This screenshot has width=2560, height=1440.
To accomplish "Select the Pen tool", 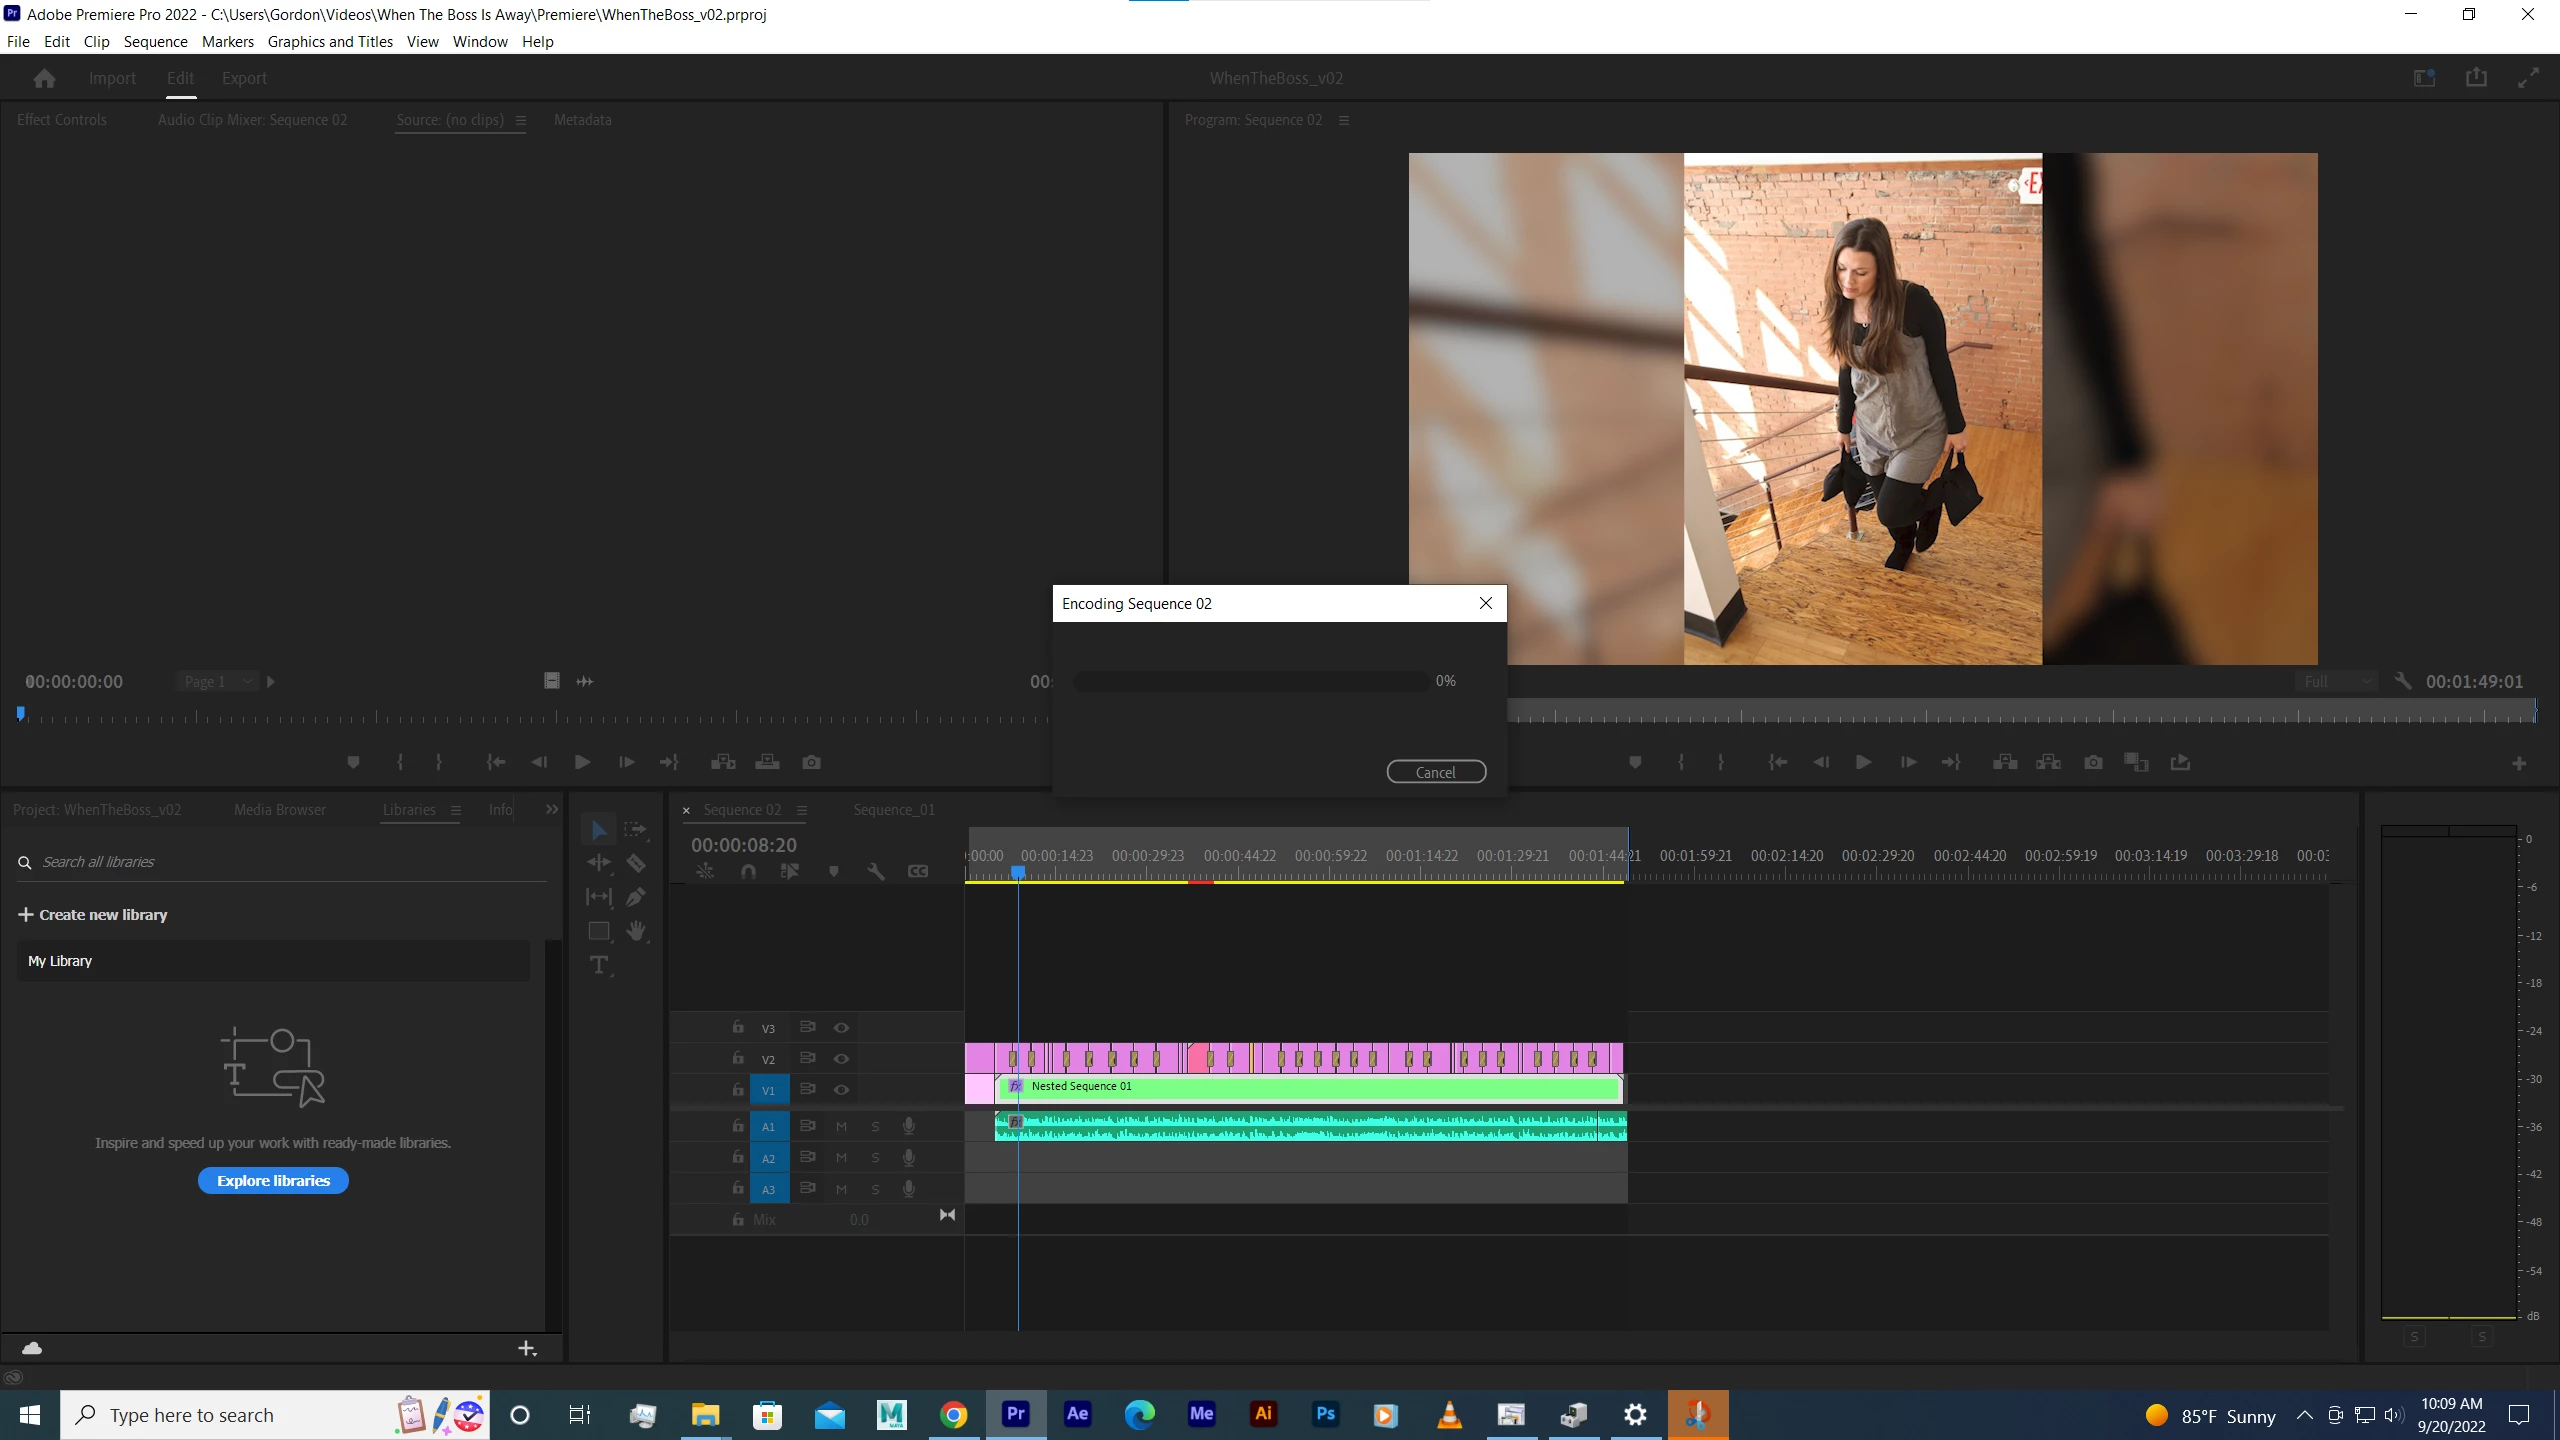I will [636, 897].
